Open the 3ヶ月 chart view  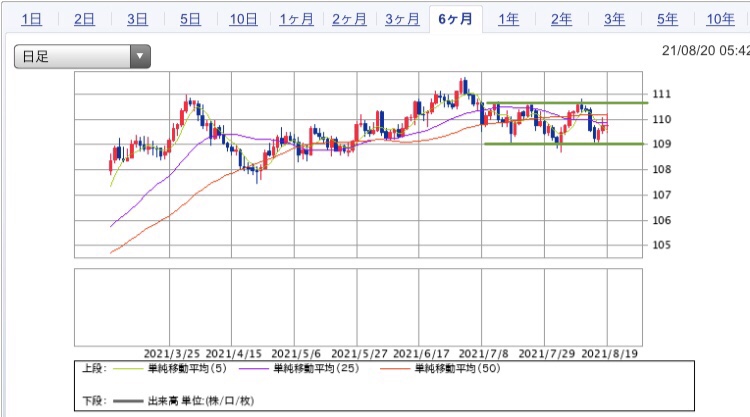pos(402,19)
